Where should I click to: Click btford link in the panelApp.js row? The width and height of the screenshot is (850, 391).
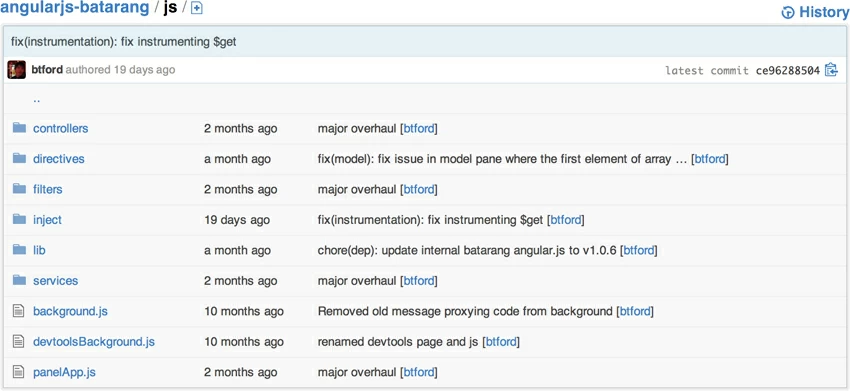[419, 373]
